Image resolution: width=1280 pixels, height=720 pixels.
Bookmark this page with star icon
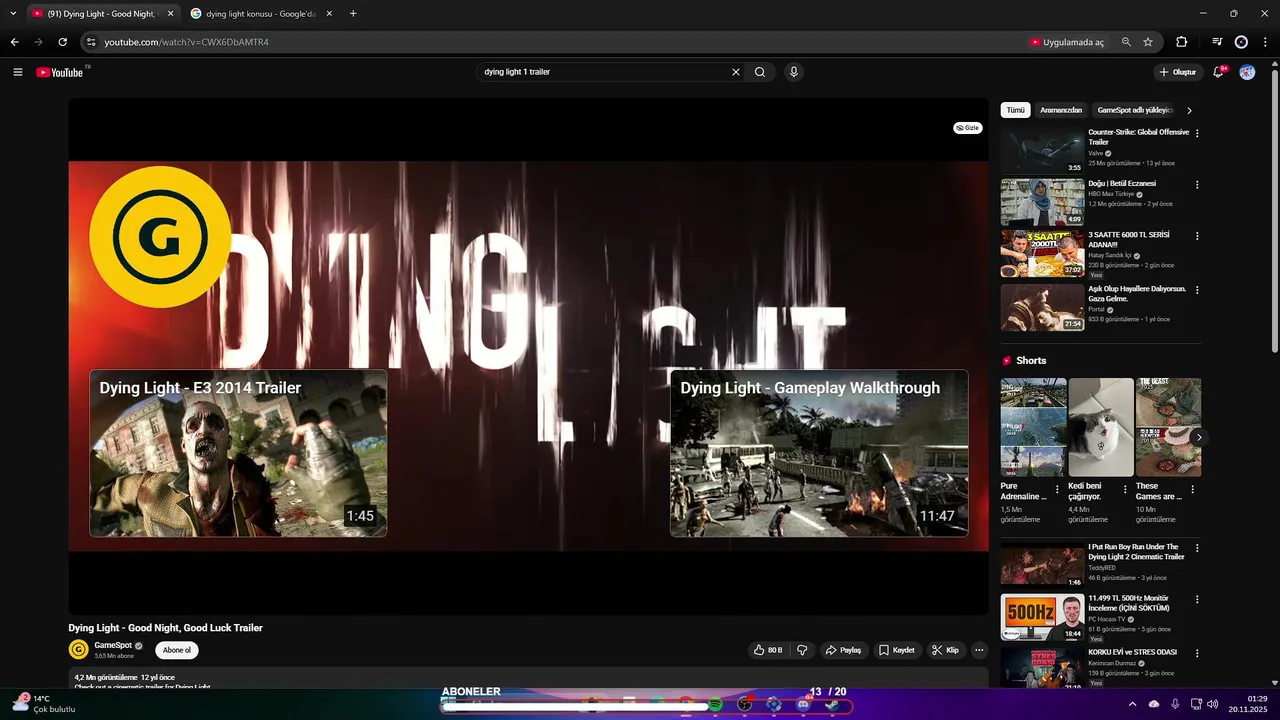(x=1148, y=42)
